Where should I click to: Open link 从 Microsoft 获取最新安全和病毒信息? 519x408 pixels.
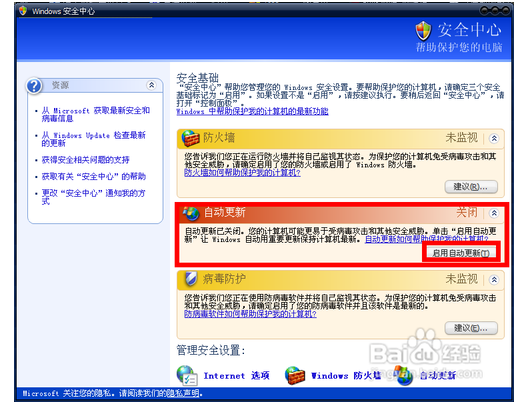click(x=96, y=114)
